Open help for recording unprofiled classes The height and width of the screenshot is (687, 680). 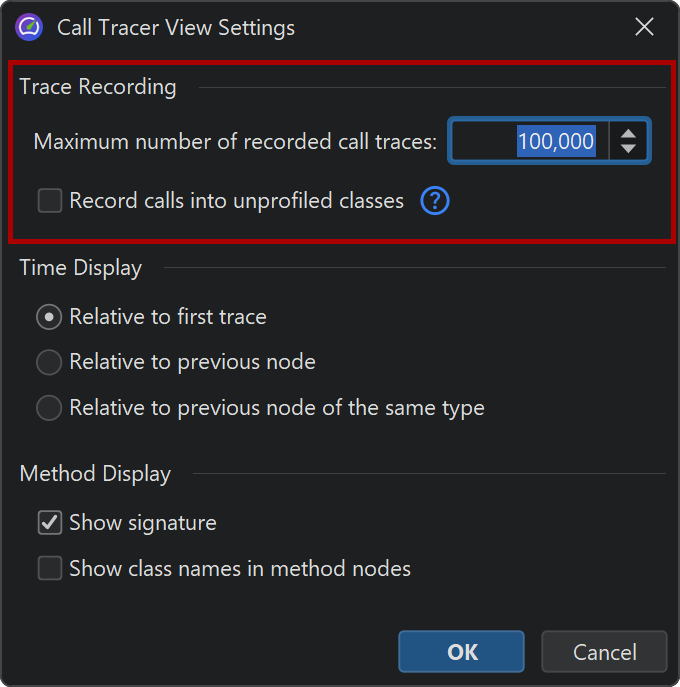(435, 201)
